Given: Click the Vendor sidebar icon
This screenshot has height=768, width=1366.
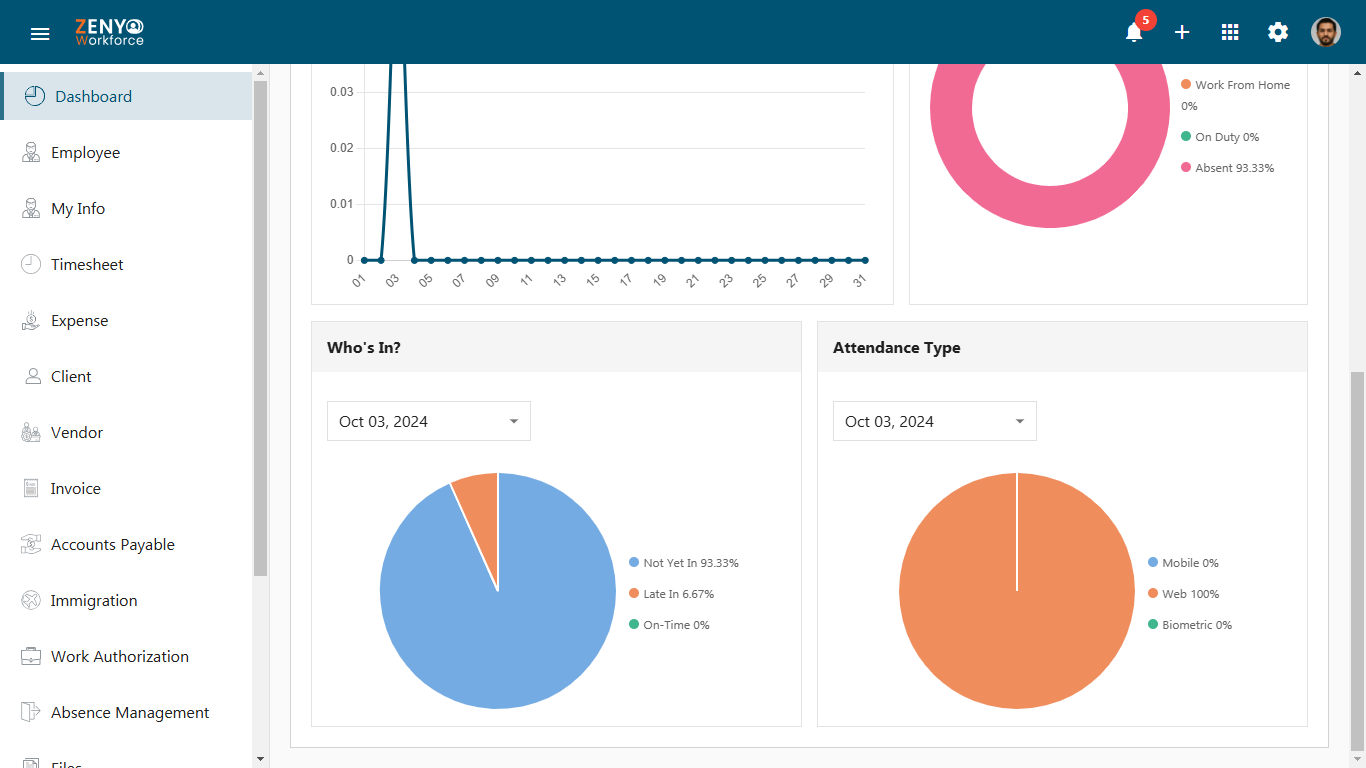Looking at the screenshot, I should tap(31, 432).
